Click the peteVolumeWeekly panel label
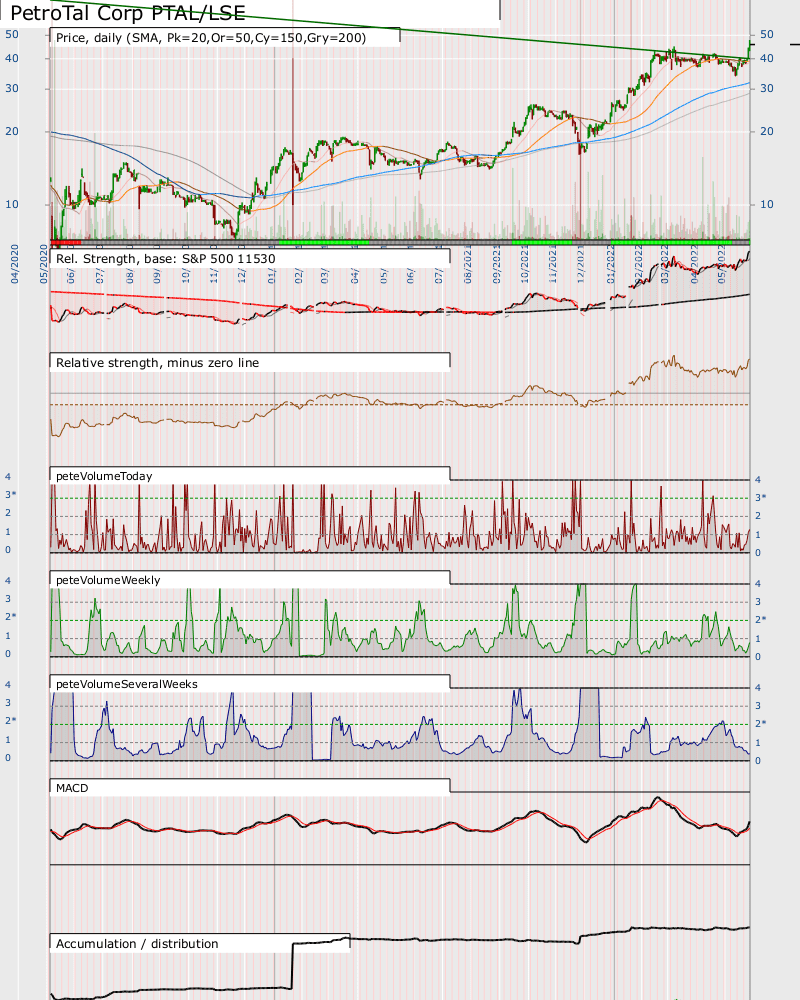This screenshot has width=800, height=1000. 108,580
